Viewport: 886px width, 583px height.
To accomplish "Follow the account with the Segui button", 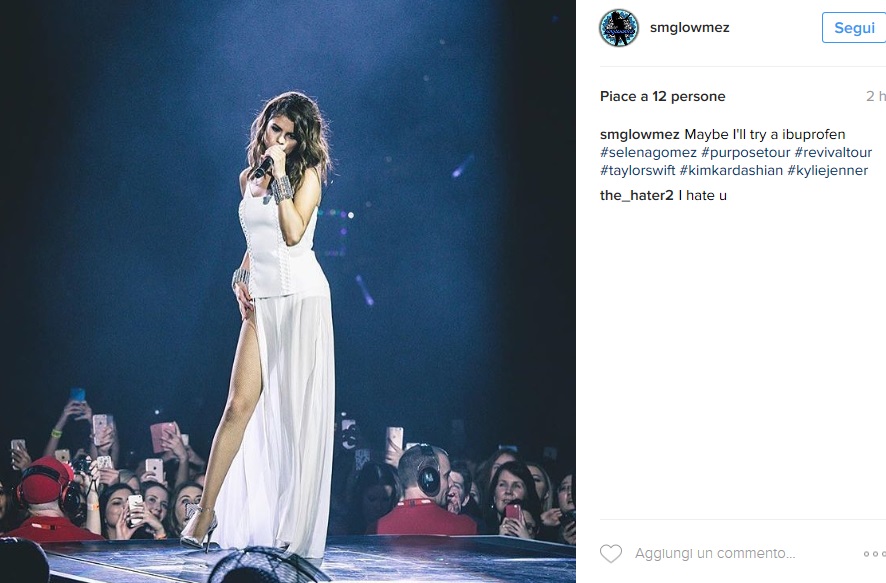I will (854, 28).
